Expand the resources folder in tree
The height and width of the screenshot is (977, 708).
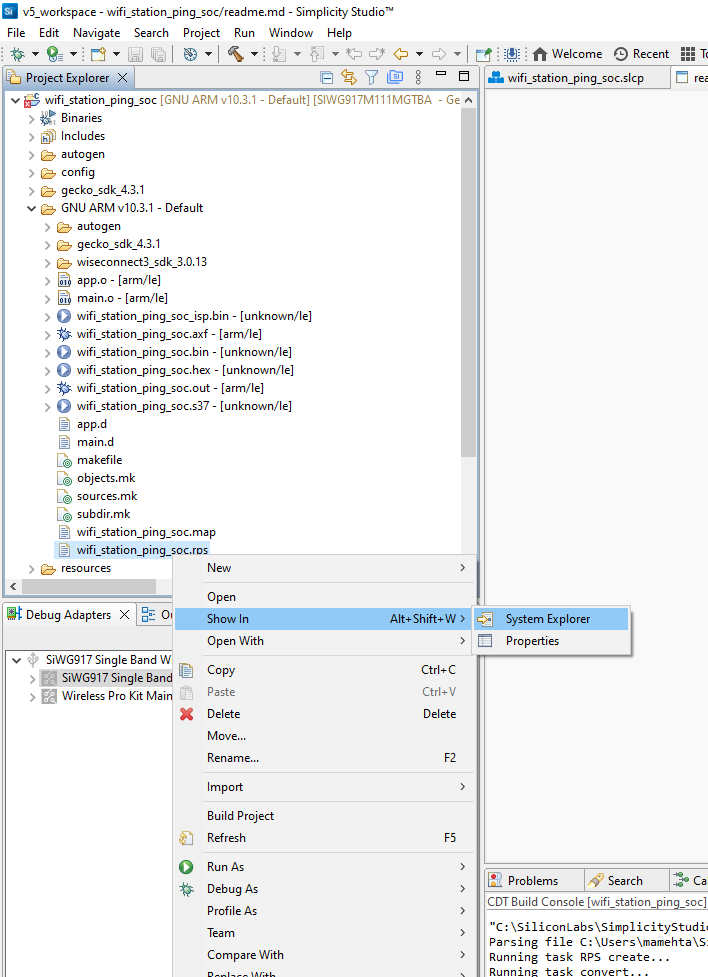tap(33, 568)
